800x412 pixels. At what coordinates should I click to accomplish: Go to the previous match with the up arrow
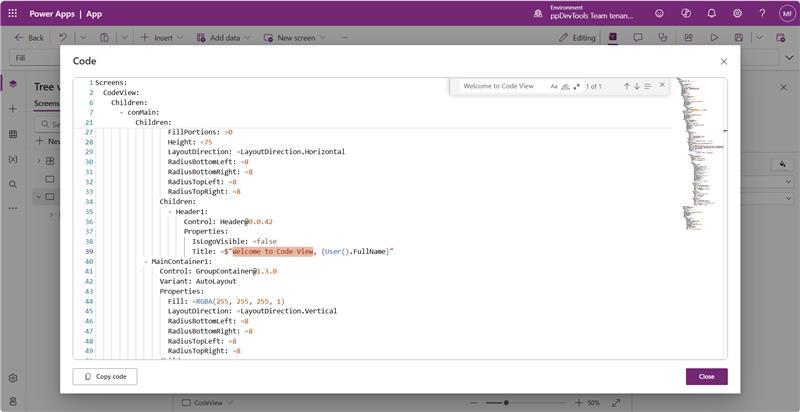tap(627, 86)
